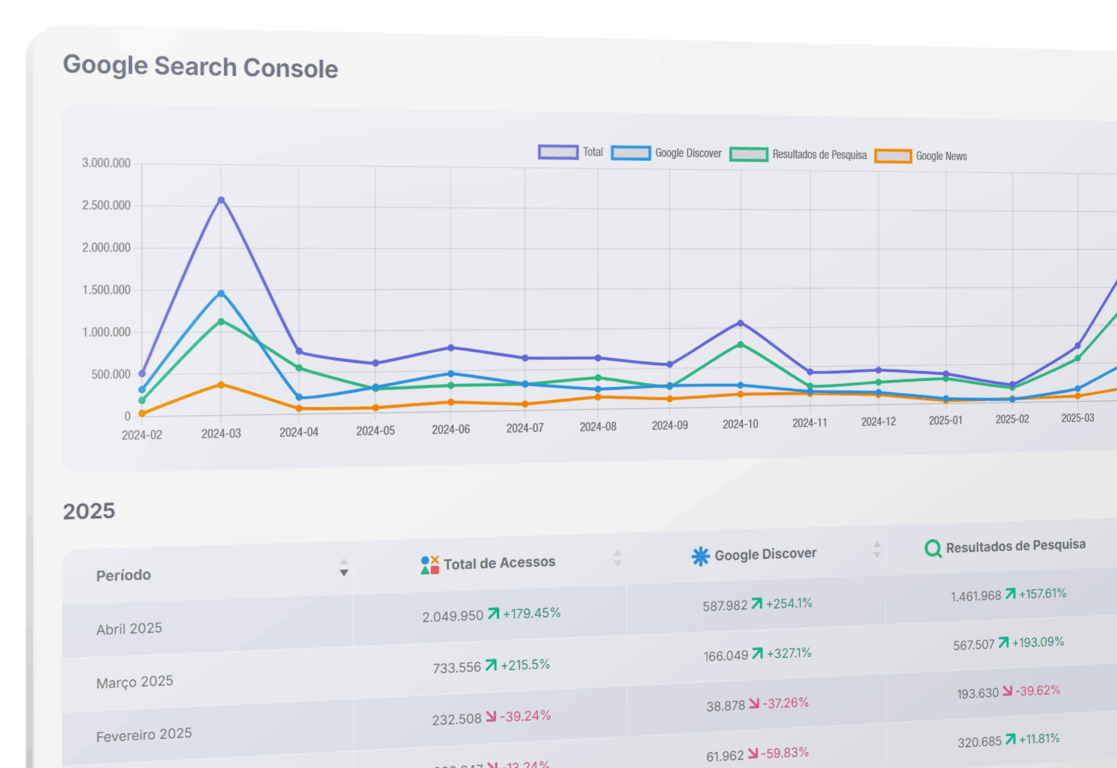Image resolution: width=1117 pixels, height=768 pixels.
Task: Click the Google Discover header label
Action: click(766, 554)
